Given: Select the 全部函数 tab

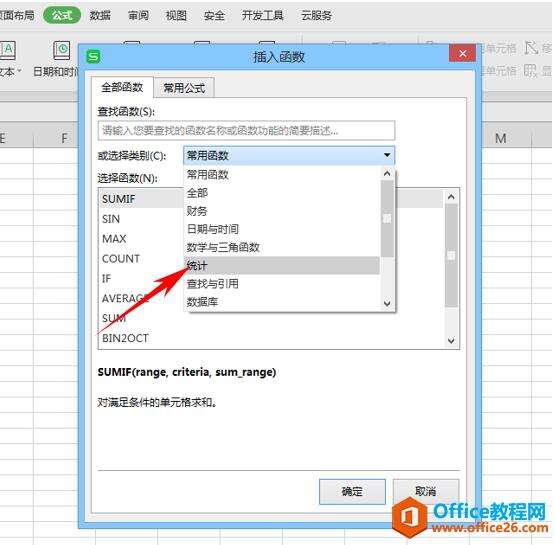Looking at the screenshot, I should pos(122,87).
